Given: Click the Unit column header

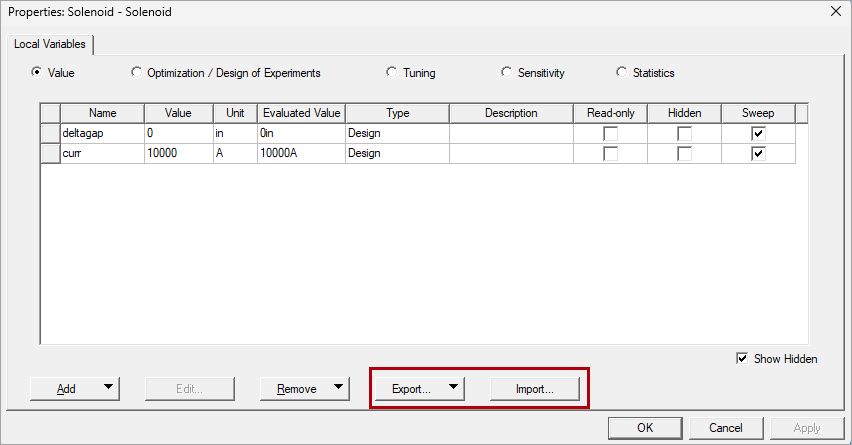Looking at the screenshot, I should point(235,113).
